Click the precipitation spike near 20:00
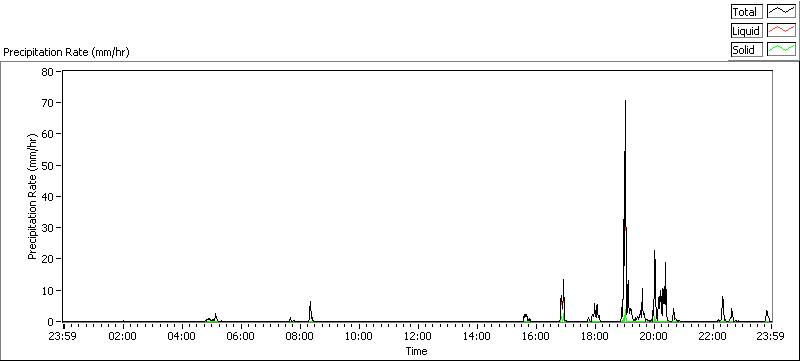 pyautogui.click(x=655, y=251)
